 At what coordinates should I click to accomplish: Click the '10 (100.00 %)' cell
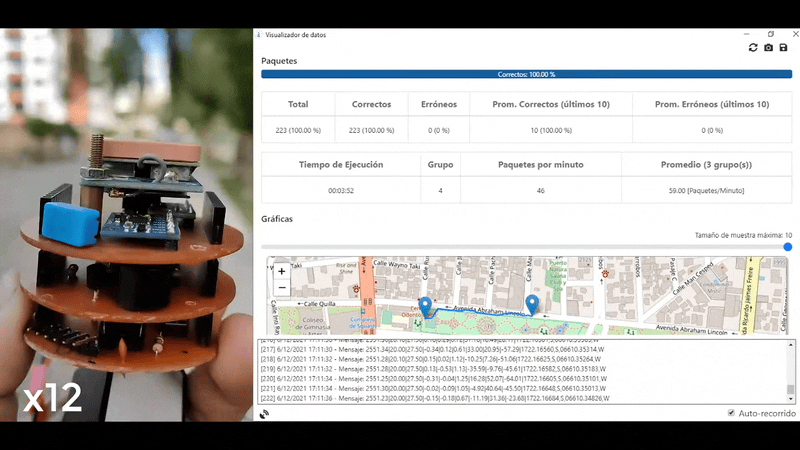[551, 130]
